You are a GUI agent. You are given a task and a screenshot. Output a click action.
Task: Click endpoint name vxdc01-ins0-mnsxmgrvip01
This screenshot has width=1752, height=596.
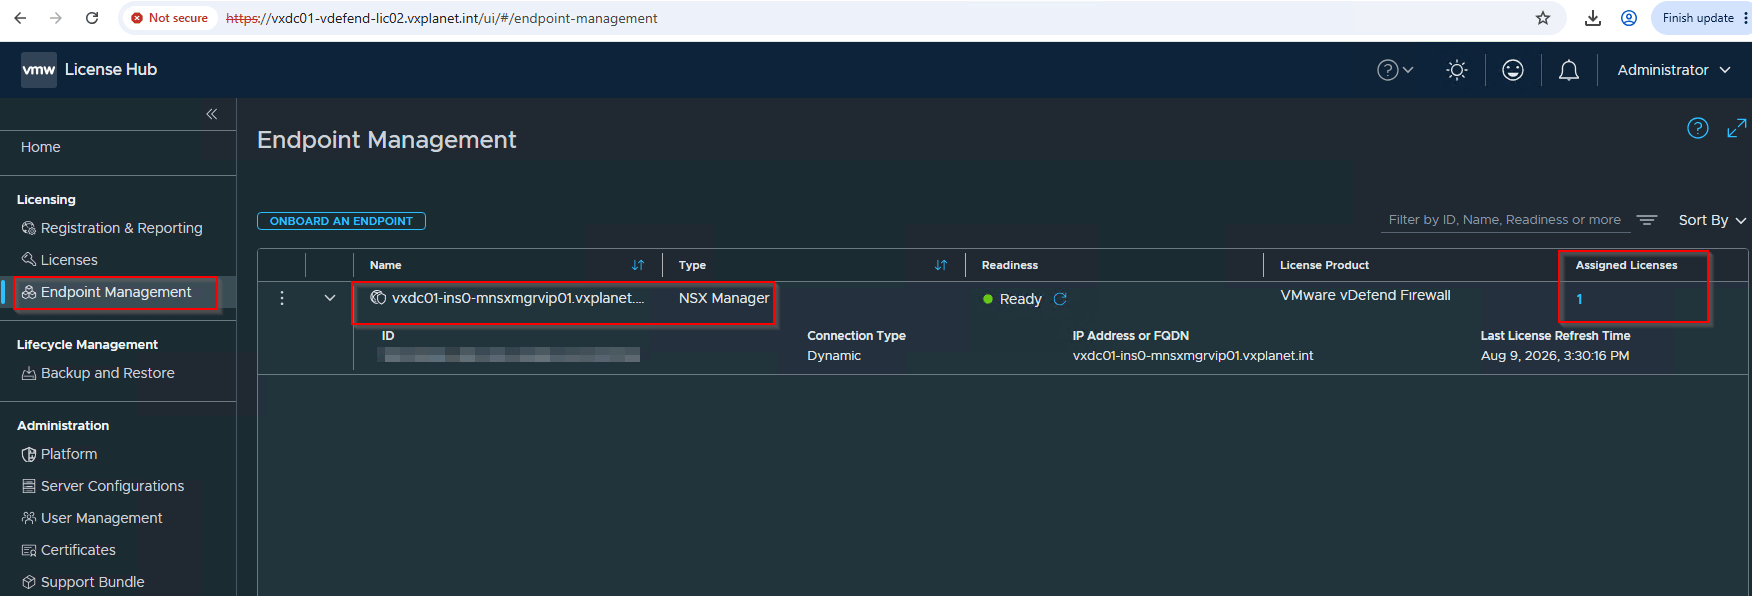(518, 298)
